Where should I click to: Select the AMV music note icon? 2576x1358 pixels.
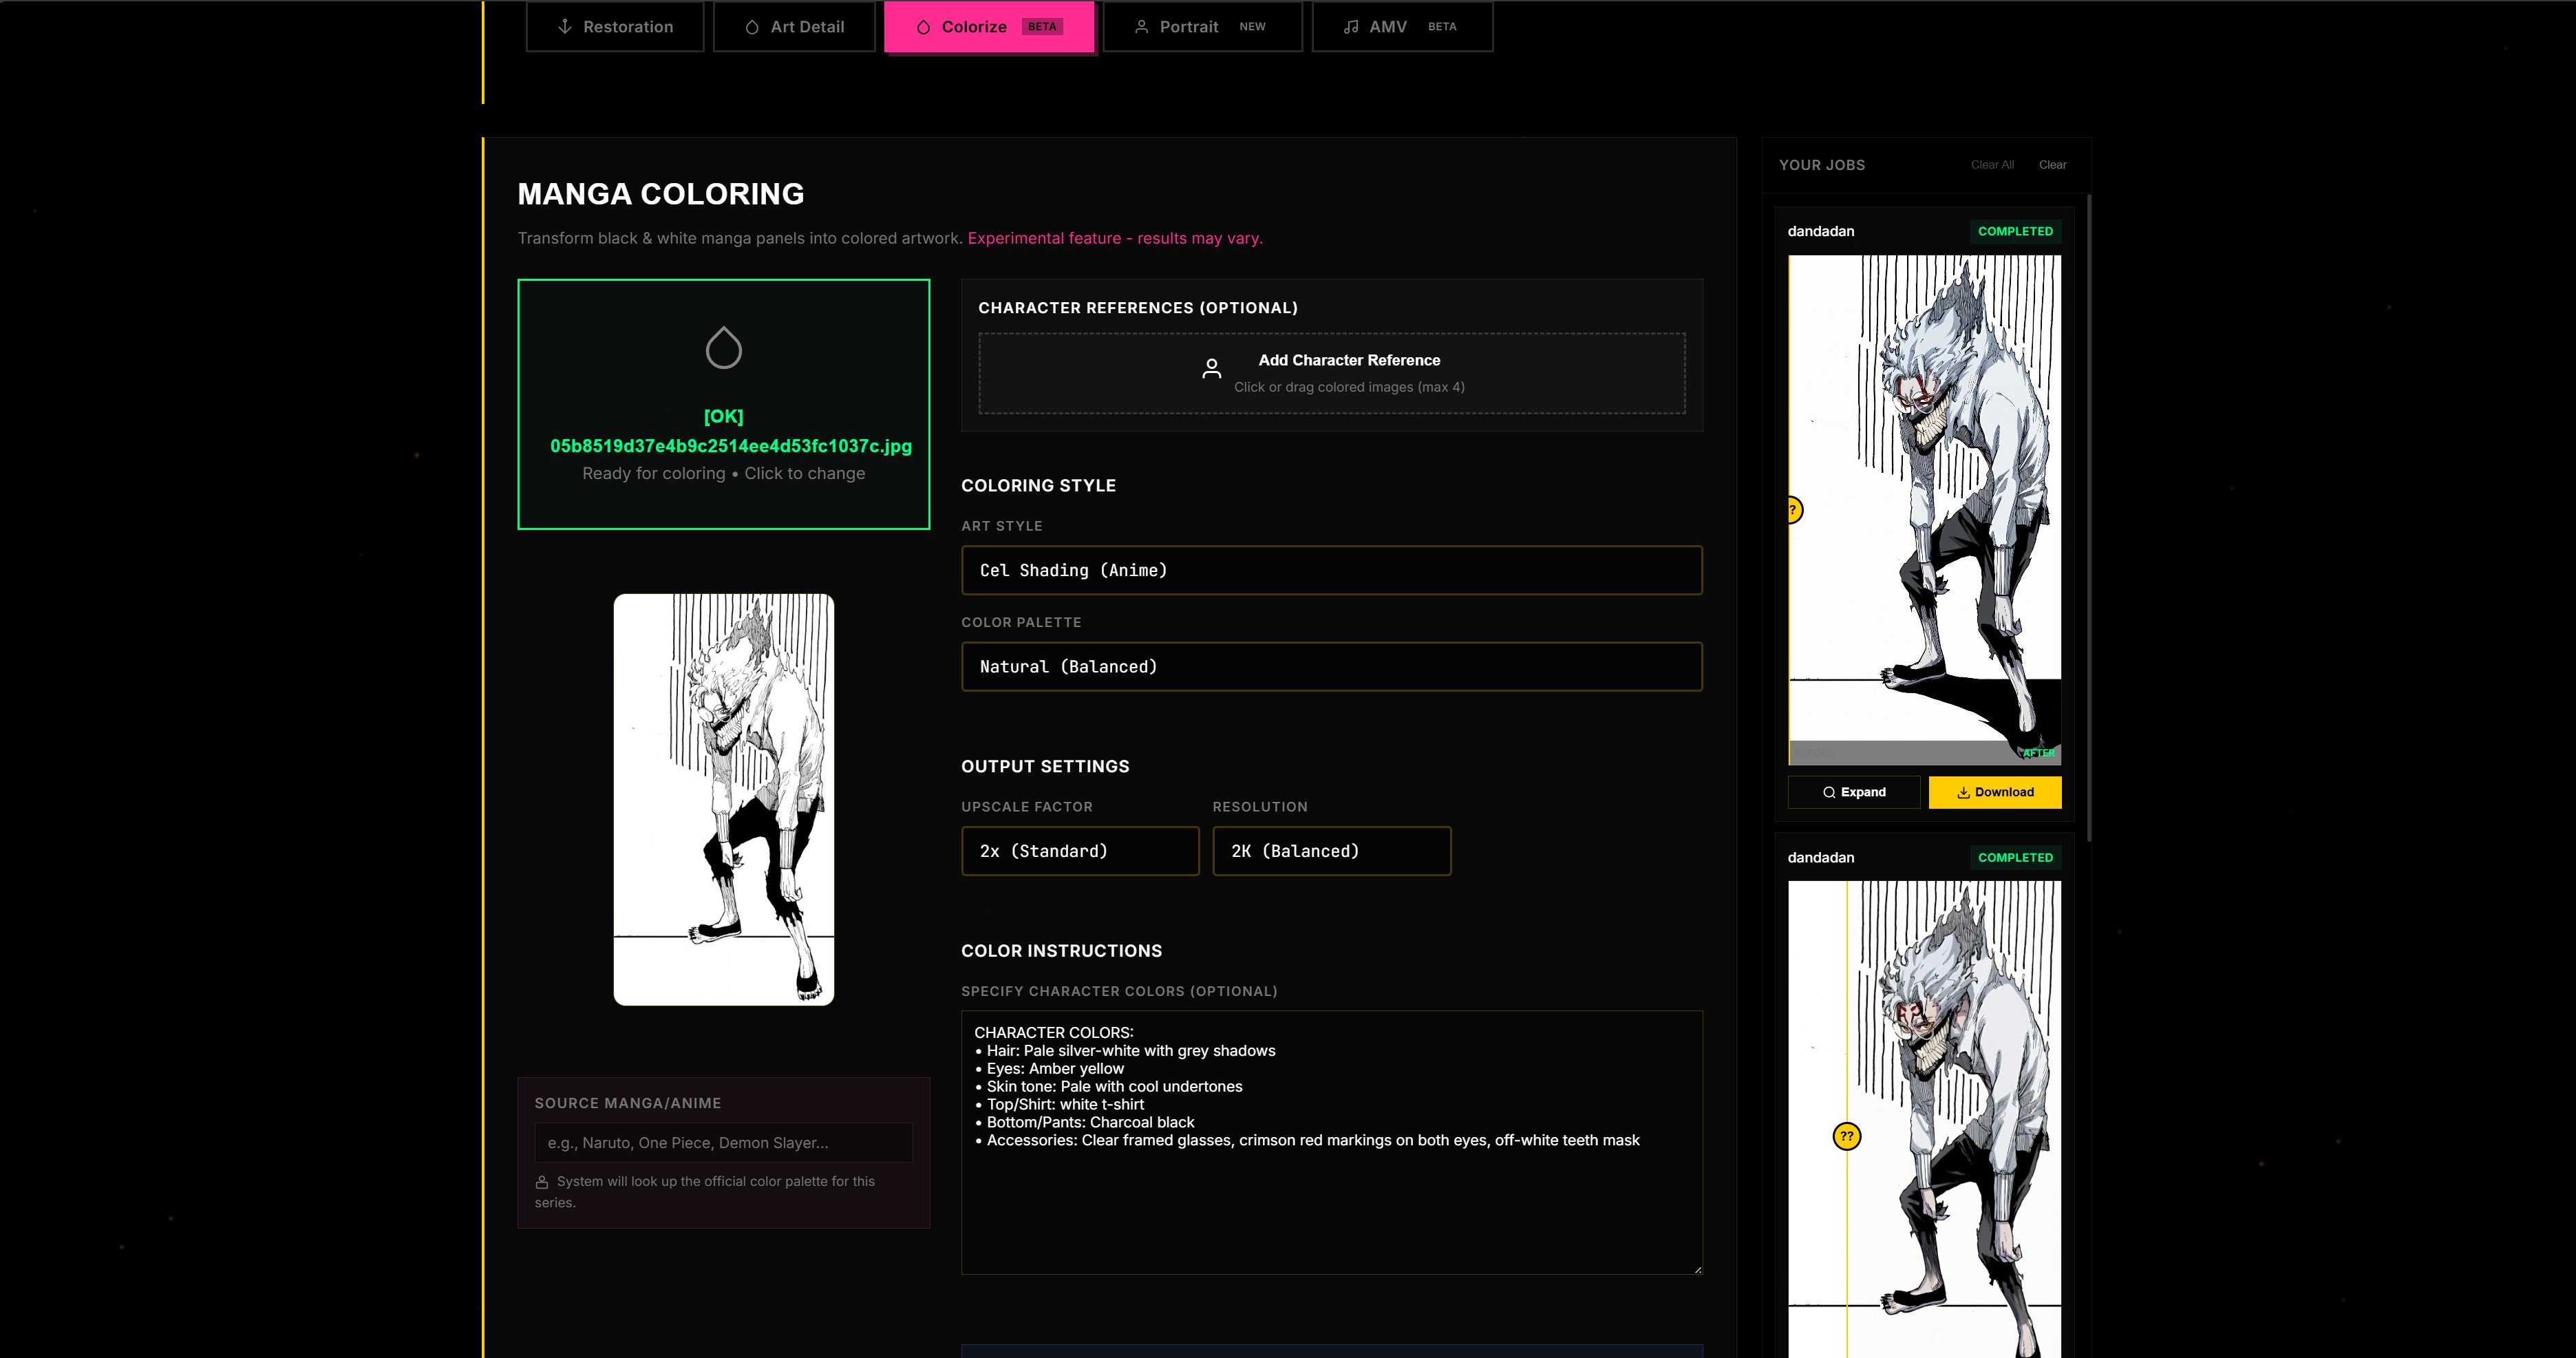coord(1352,26)
